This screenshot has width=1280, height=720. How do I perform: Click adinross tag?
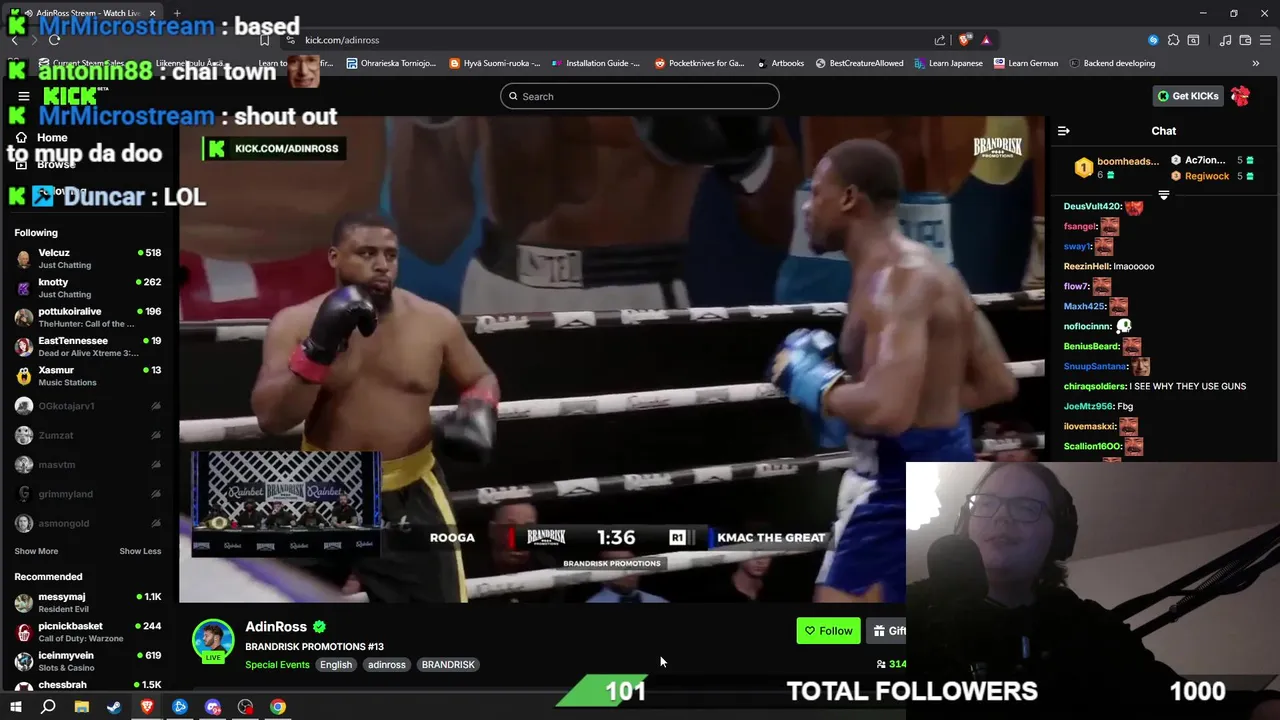point(387,665)
